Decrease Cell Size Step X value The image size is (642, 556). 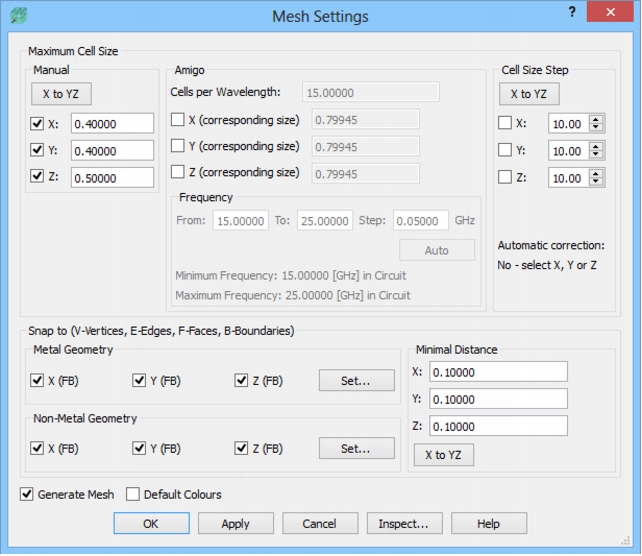596,127
